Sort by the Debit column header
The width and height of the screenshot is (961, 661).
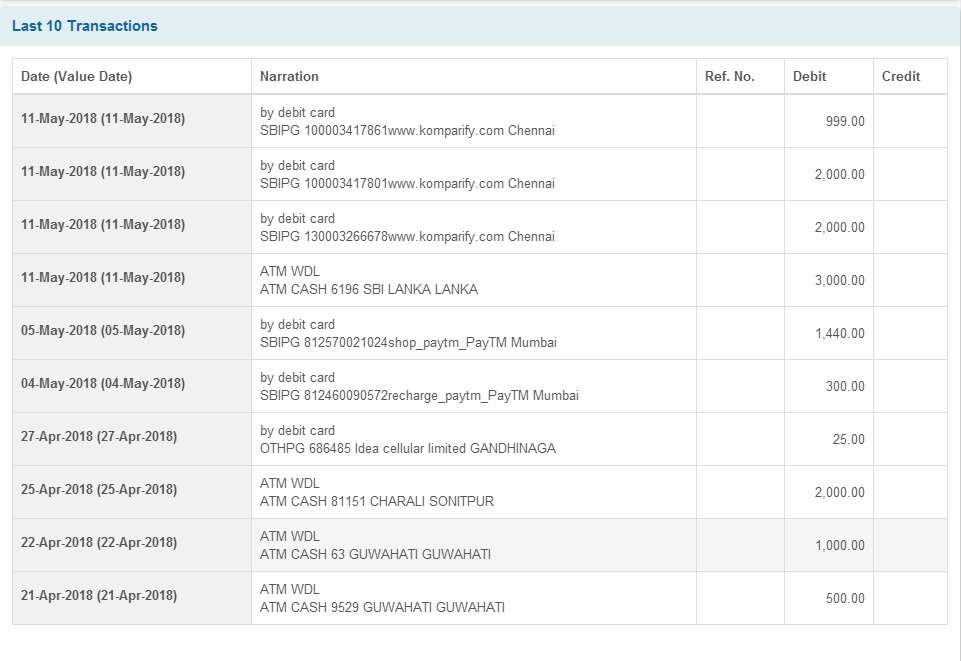tap(810, 76)
